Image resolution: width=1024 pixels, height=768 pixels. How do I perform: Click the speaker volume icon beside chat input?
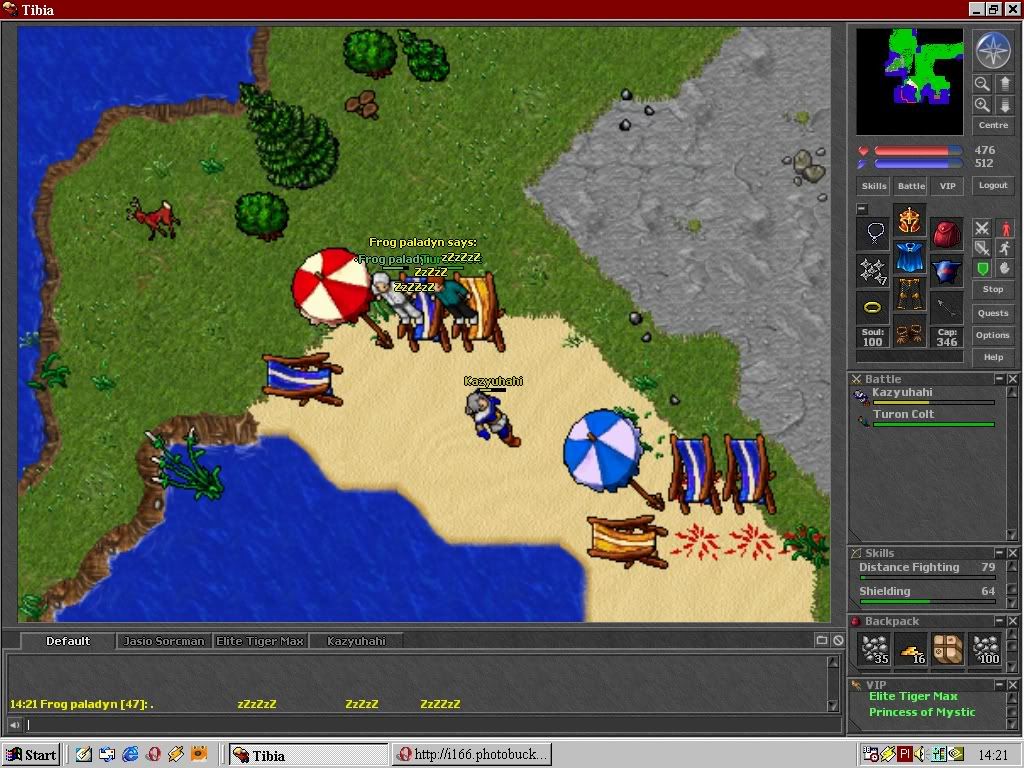14,724
